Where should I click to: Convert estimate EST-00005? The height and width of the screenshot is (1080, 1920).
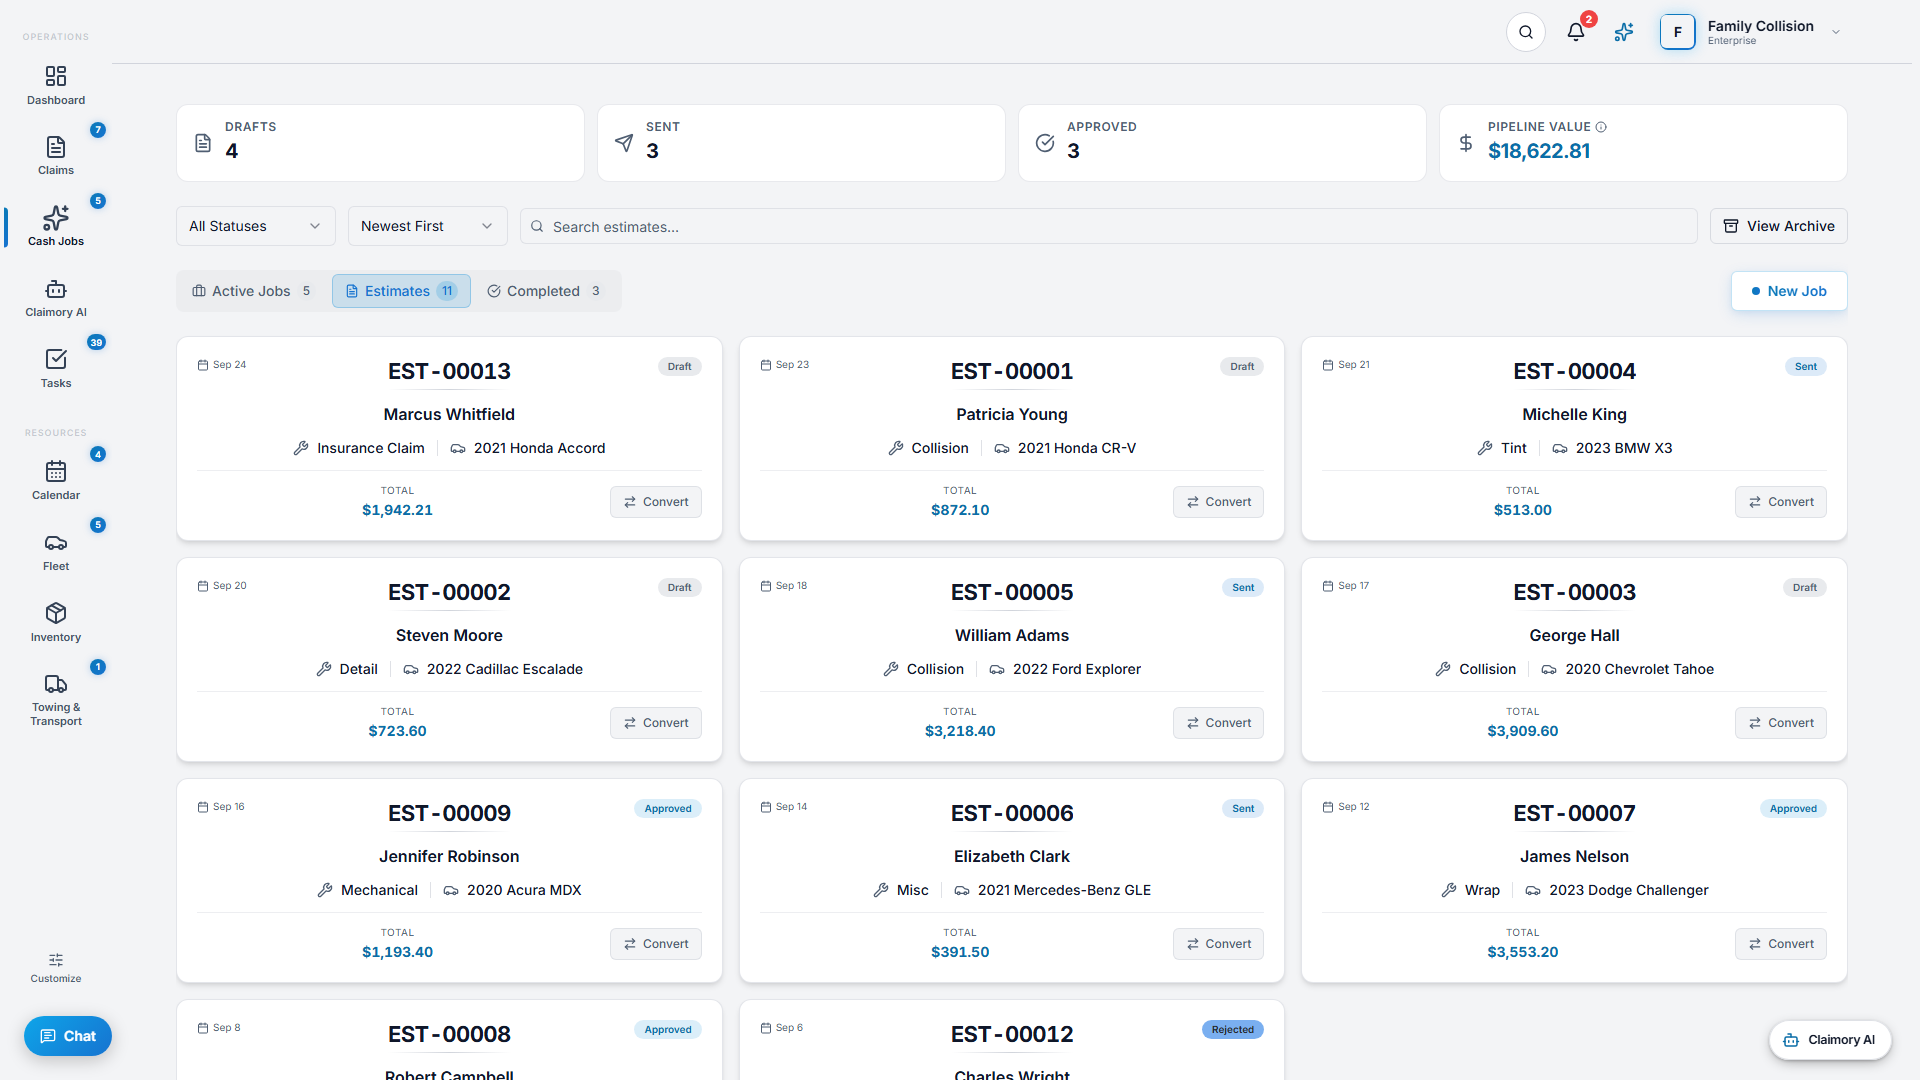(1218, 723)
